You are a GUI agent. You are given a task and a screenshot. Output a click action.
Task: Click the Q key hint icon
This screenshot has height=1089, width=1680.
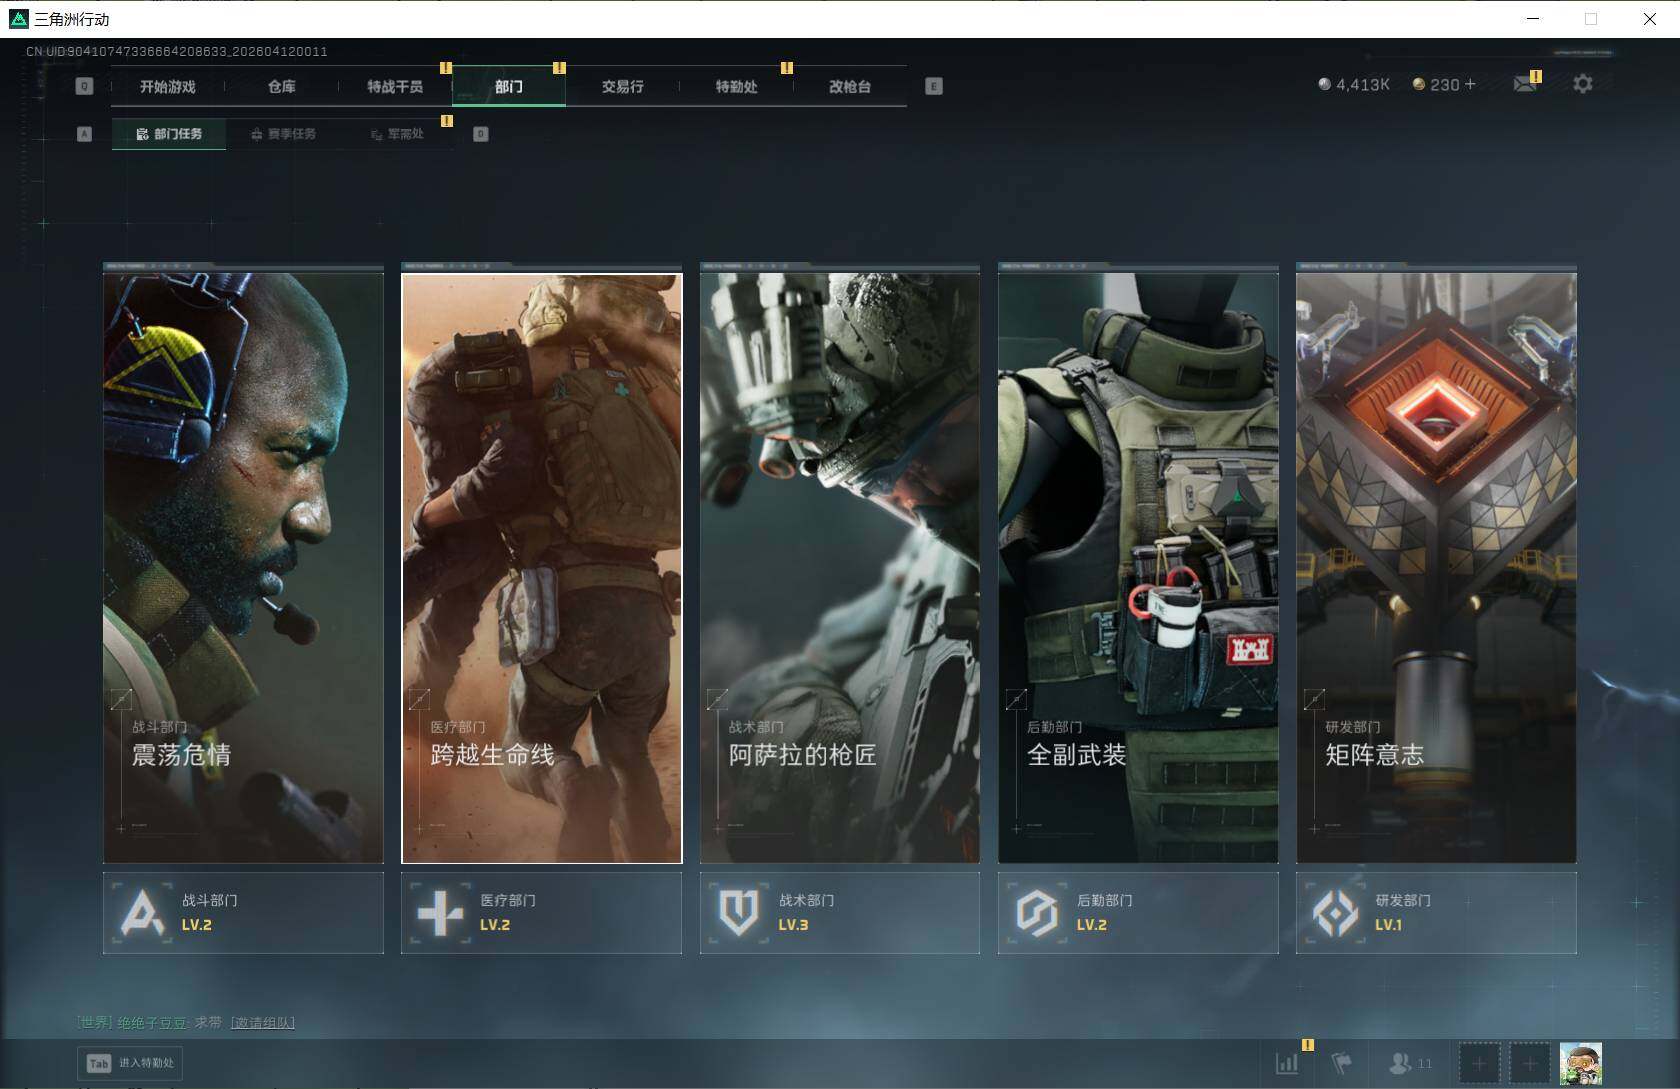coord(85,86)
